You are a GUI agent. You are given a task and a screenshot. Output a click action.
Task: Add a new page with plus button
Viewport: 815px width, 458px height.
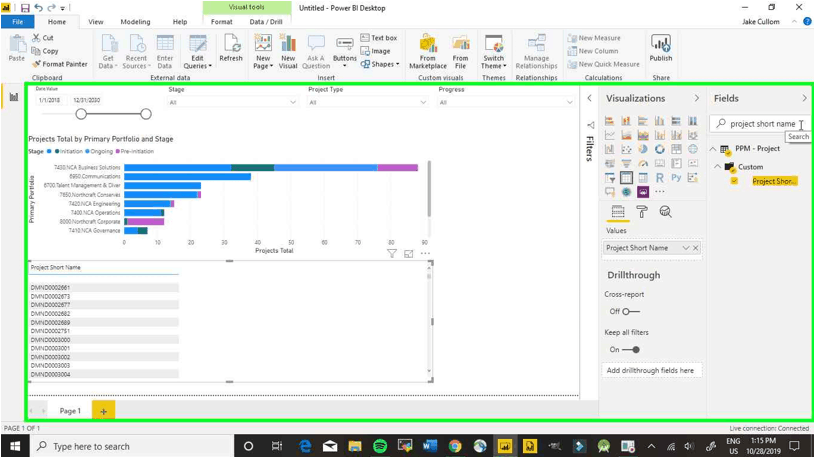pos(103,411)
